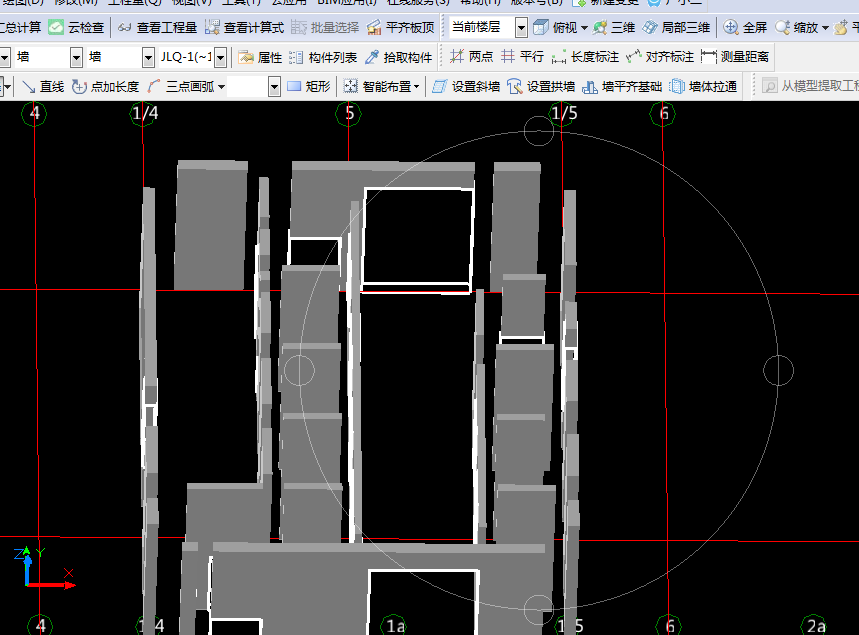Select the 拾取构件 pick component tool
The image size is (859, 635).
click(x=398, y=57)
